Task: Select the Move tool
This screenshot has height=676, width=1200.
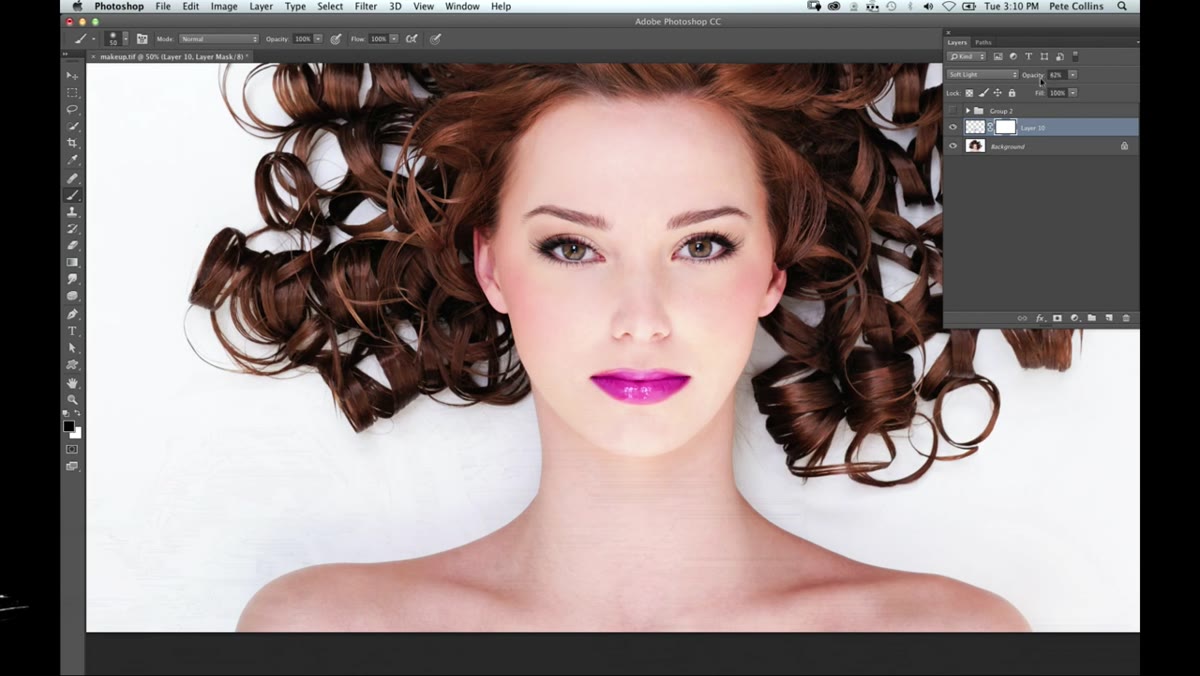Action: click(x=72, y=75)
